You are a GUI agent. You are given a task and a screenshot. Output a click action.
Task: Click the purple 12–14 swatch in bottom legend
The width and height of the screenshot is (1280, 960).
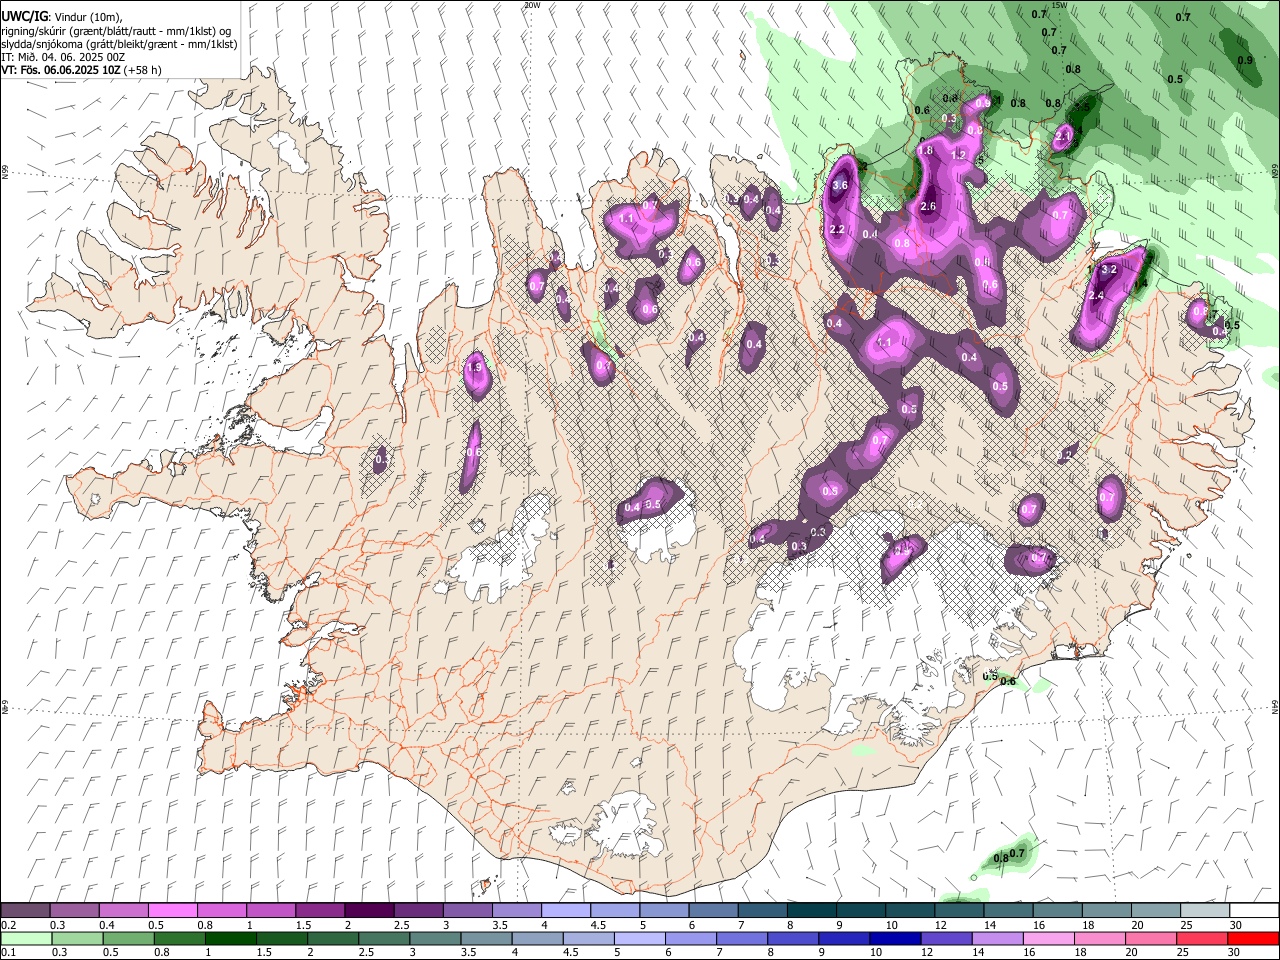947,938
